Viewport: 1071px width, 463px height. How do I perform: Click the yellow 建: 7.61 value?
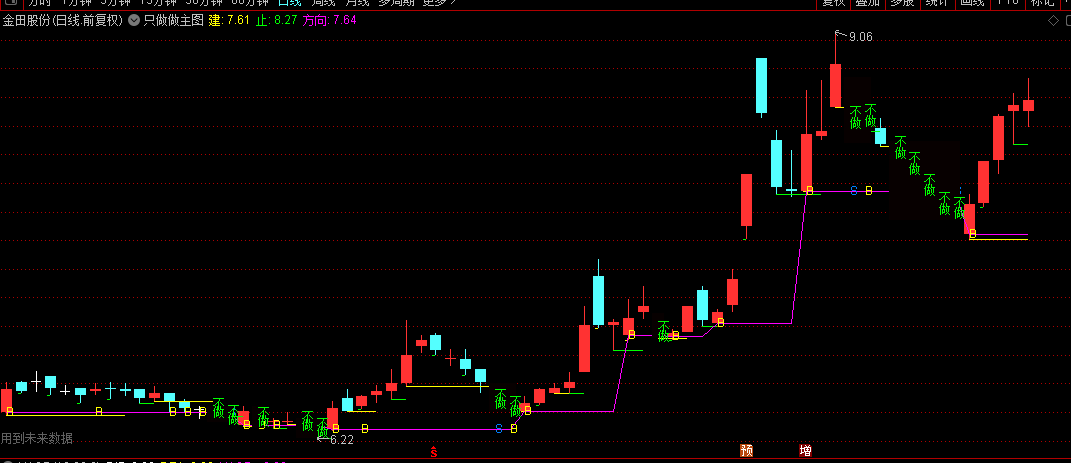pyautogui.click(x=229, y=20)
